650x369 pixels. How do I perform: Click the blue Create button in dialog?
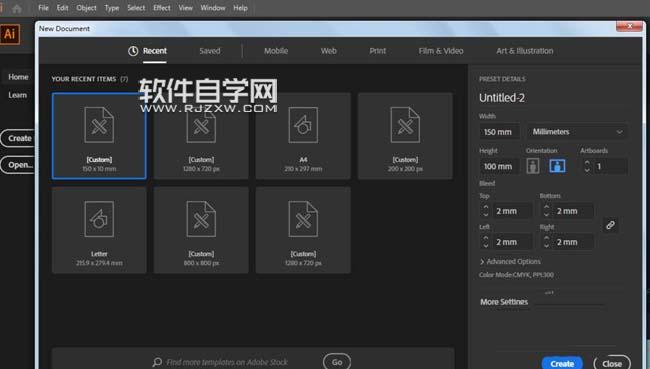pyautogui.click(x=562, y=364)
